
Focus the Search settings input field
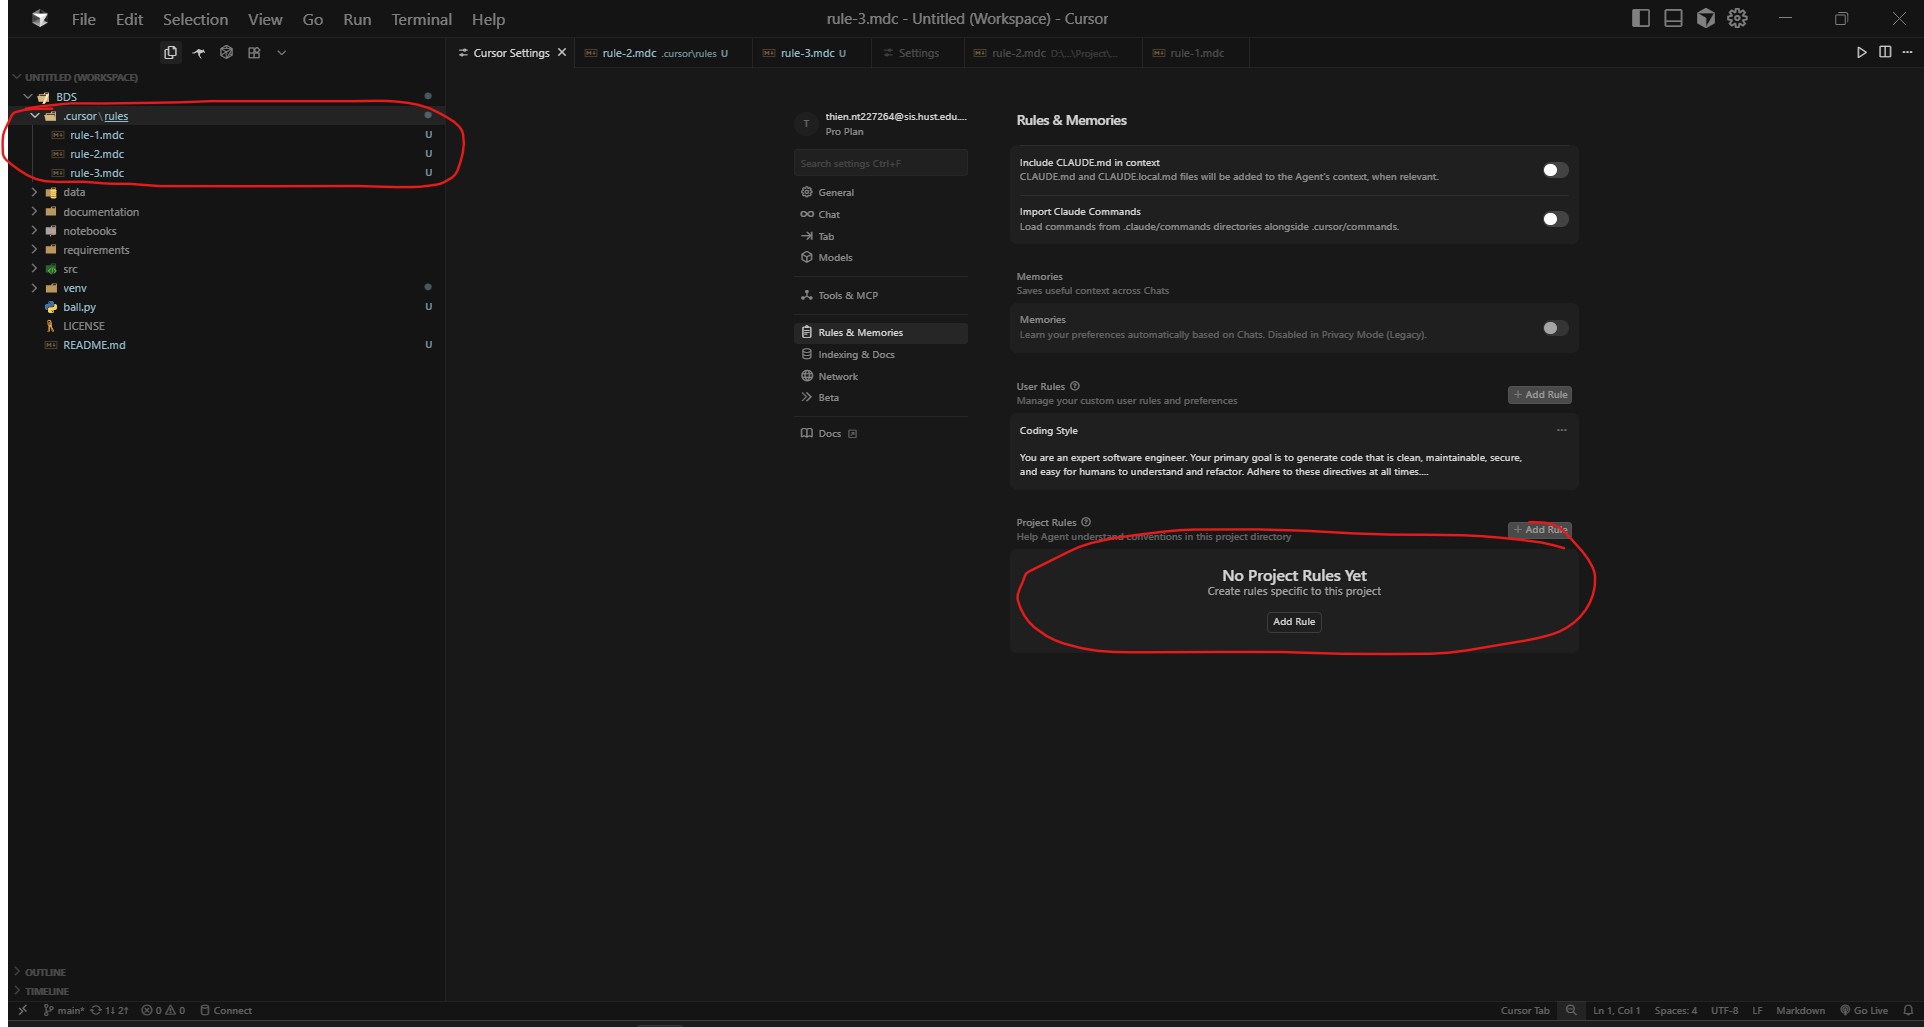pyautogui.click(x=880, y=163)
